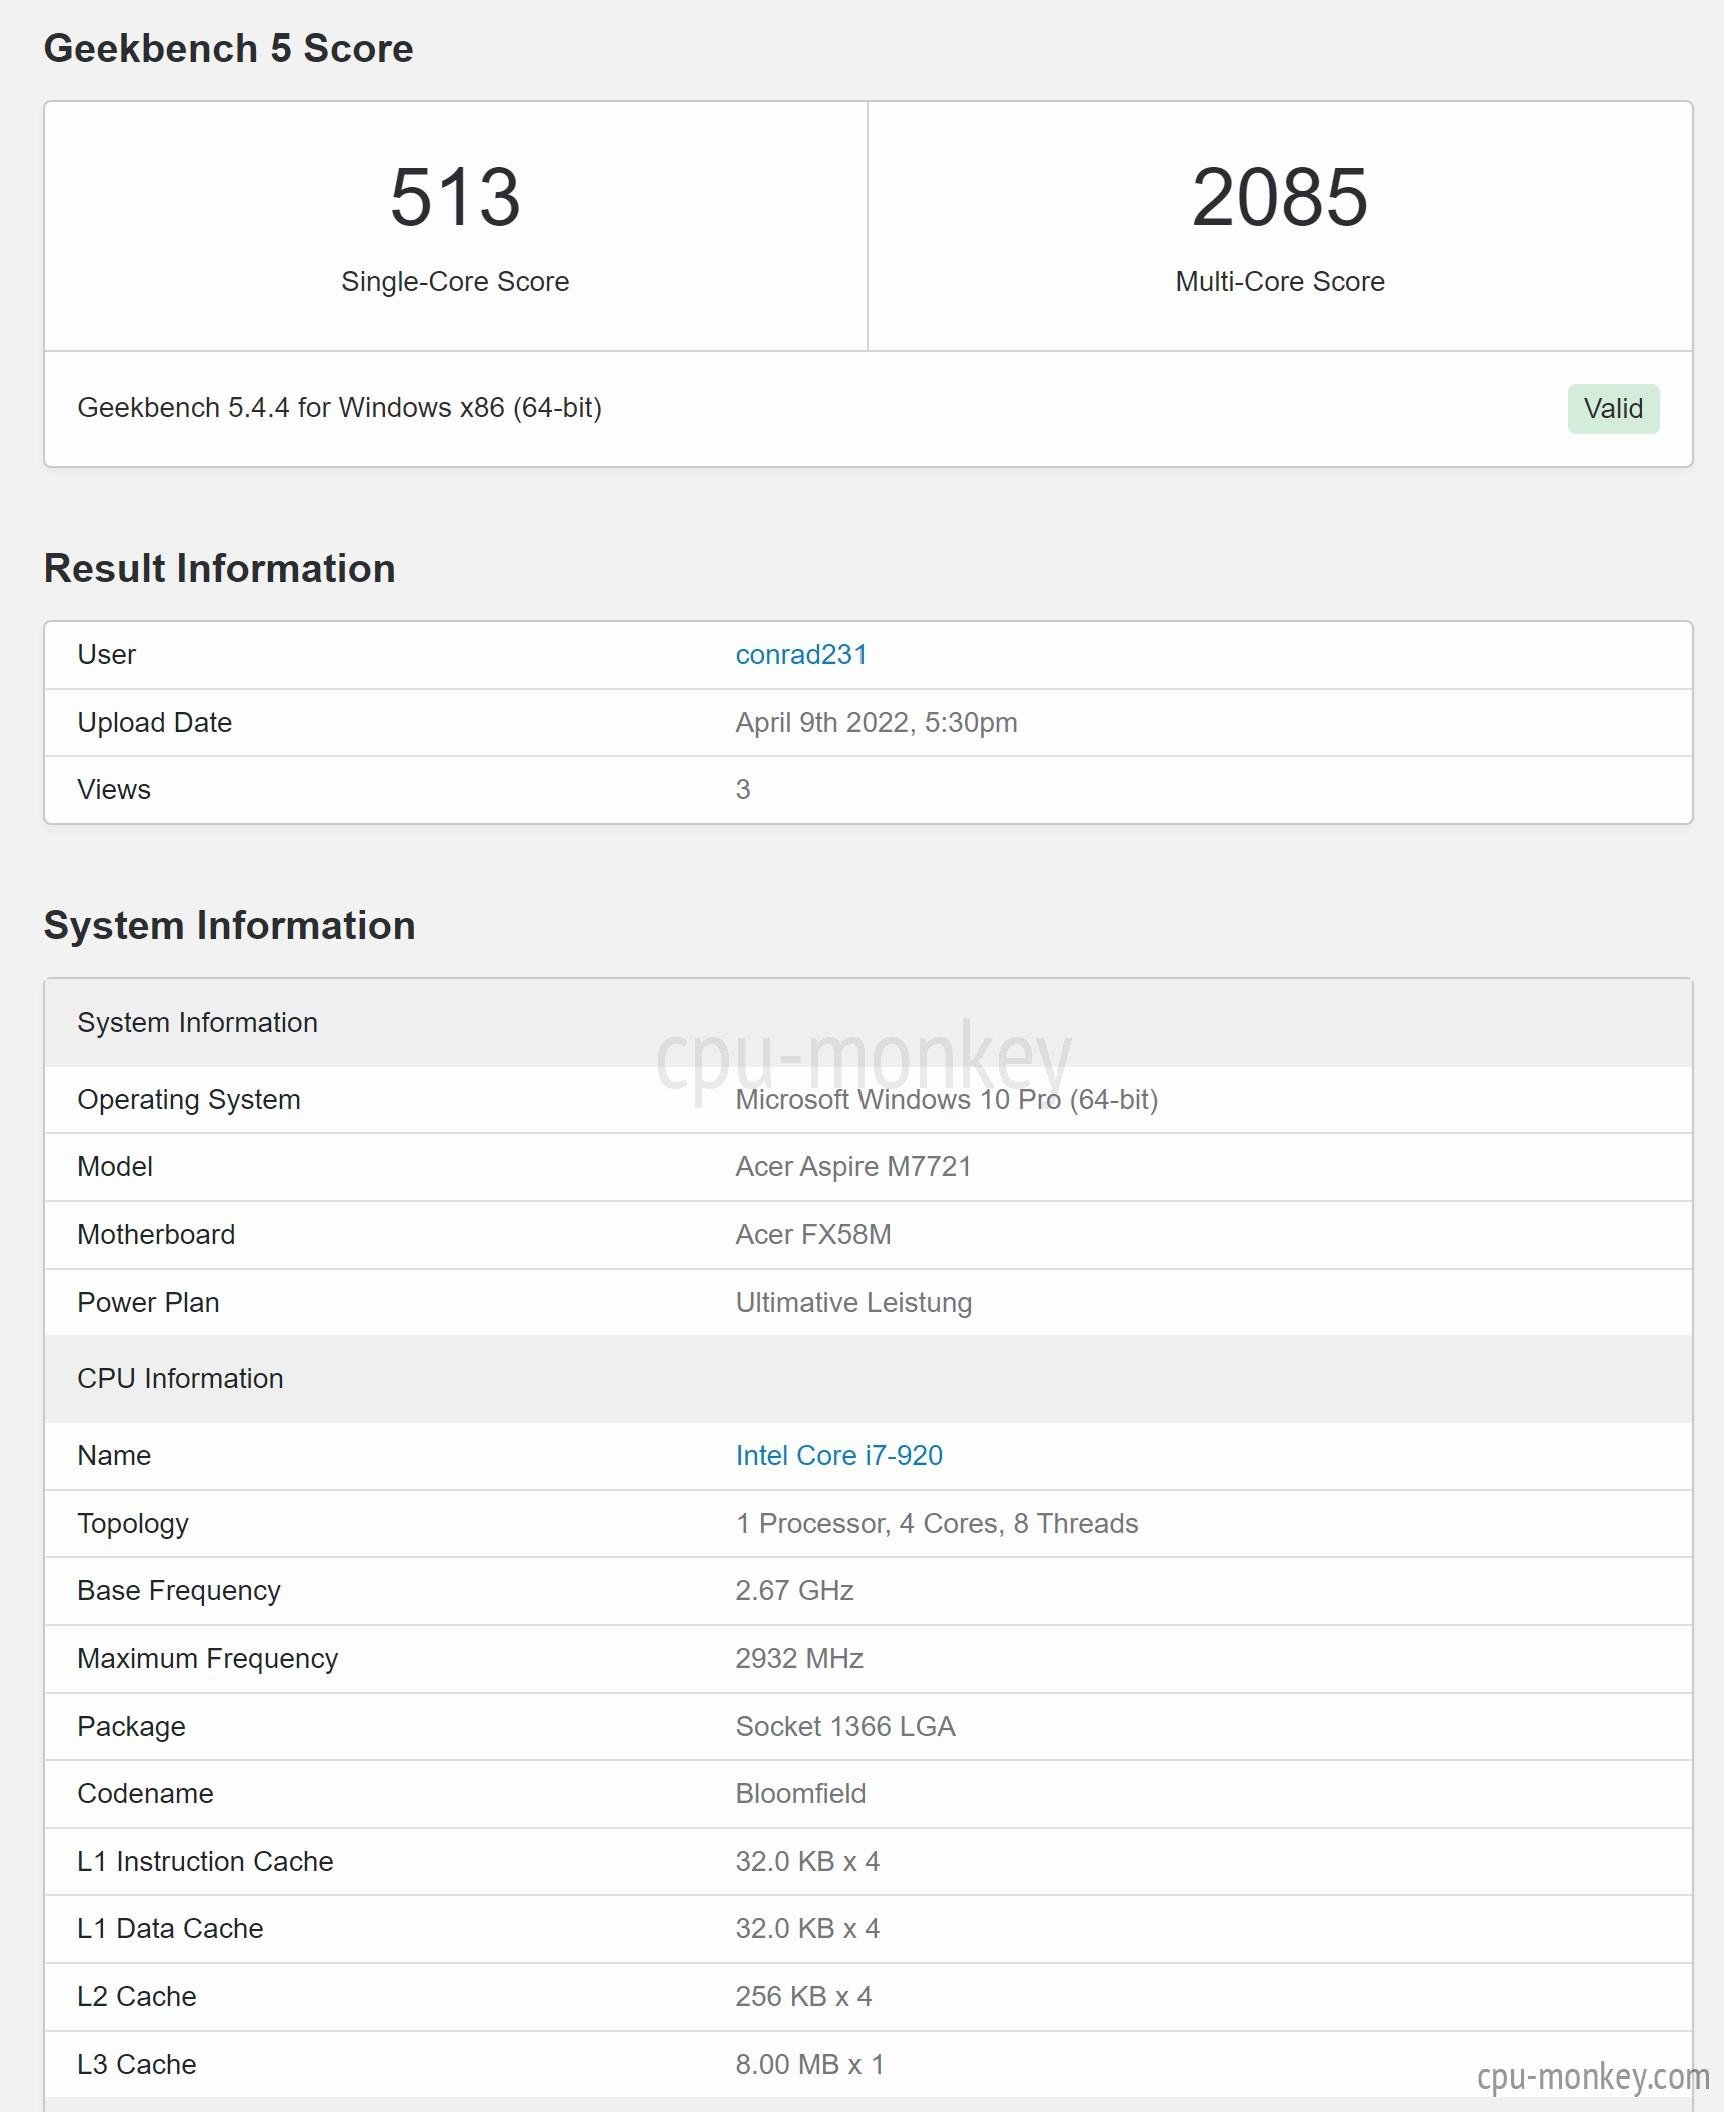The height and width of the screenshot is (2112, 1724).
Task: Click the Views row label
Action: pos(114,789)
